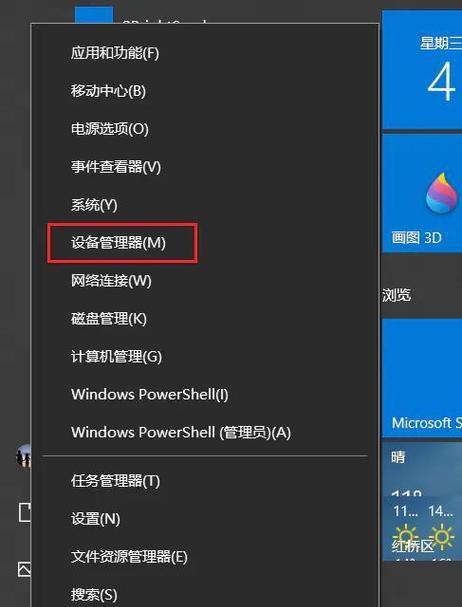Open the Microsoft Store tile
Screen dimensions: 462x607
(422, 378)
